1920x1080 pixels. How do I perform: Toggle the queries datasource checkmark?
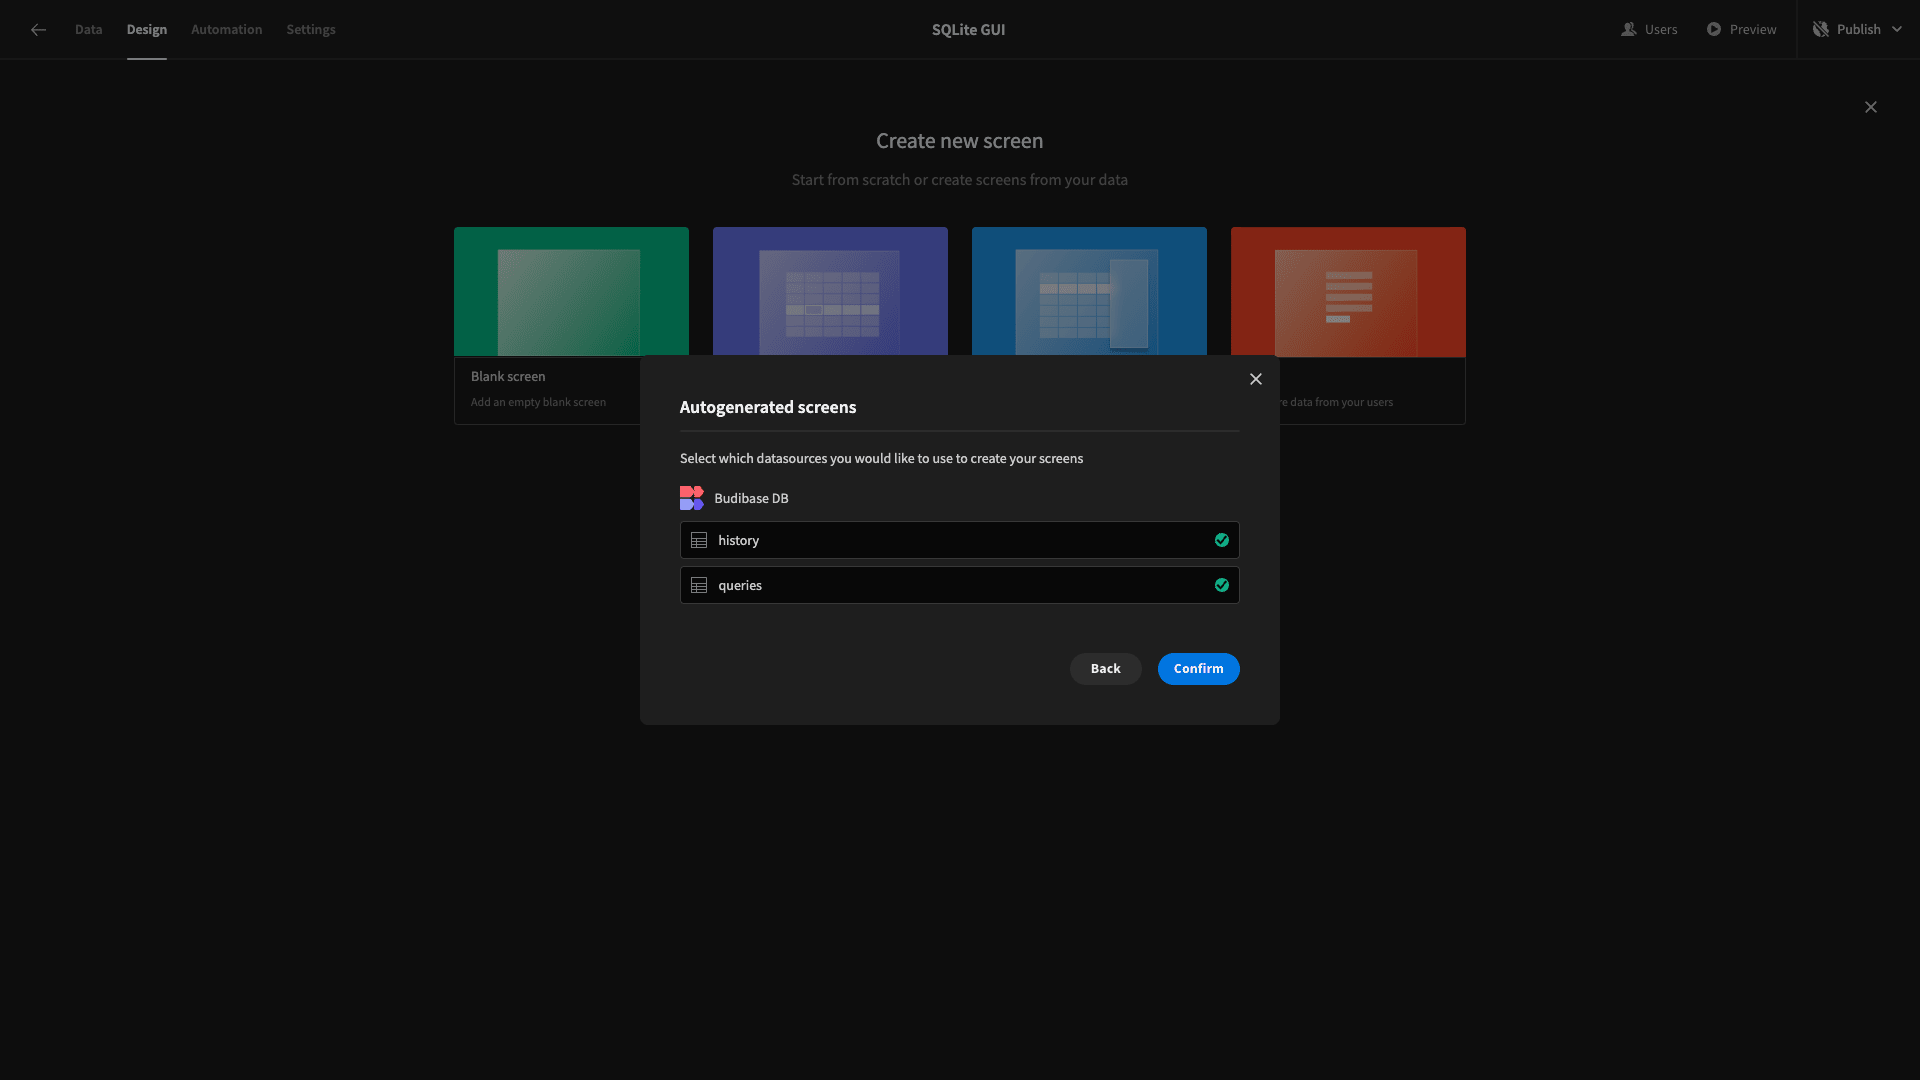point(1222,586)
